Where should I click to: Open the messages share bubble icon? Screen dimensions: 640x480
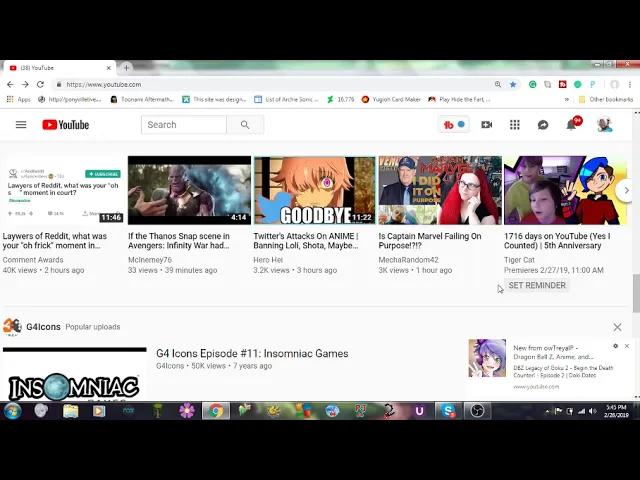coord(543,125)
